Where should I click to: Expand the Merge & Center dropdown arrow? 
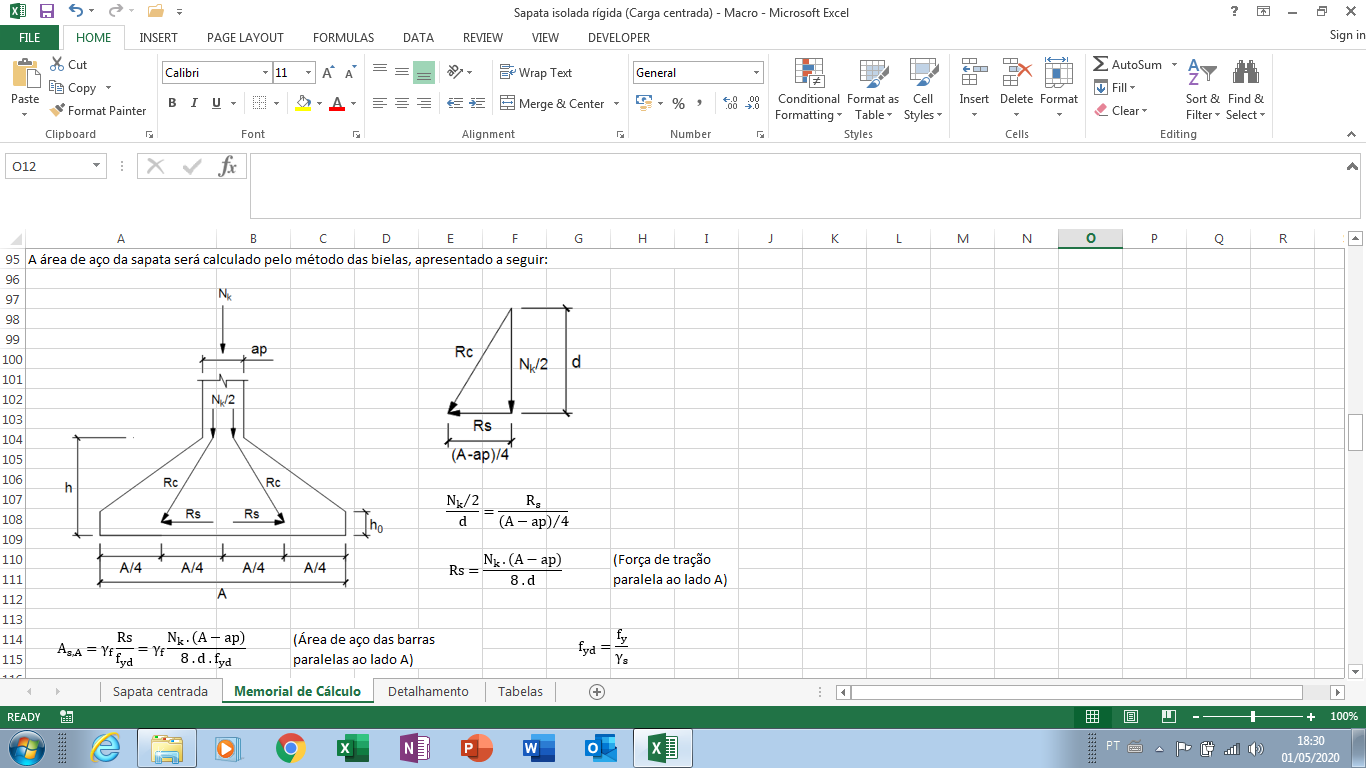(x=616, y=103)
